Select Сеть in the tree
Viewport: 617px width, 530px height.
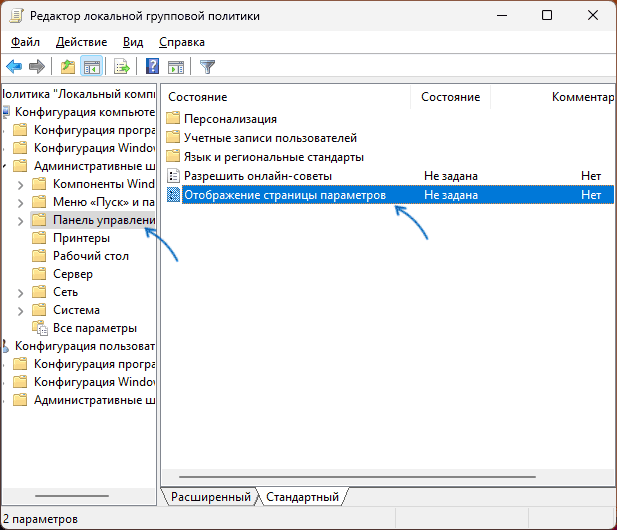[65, 292]
